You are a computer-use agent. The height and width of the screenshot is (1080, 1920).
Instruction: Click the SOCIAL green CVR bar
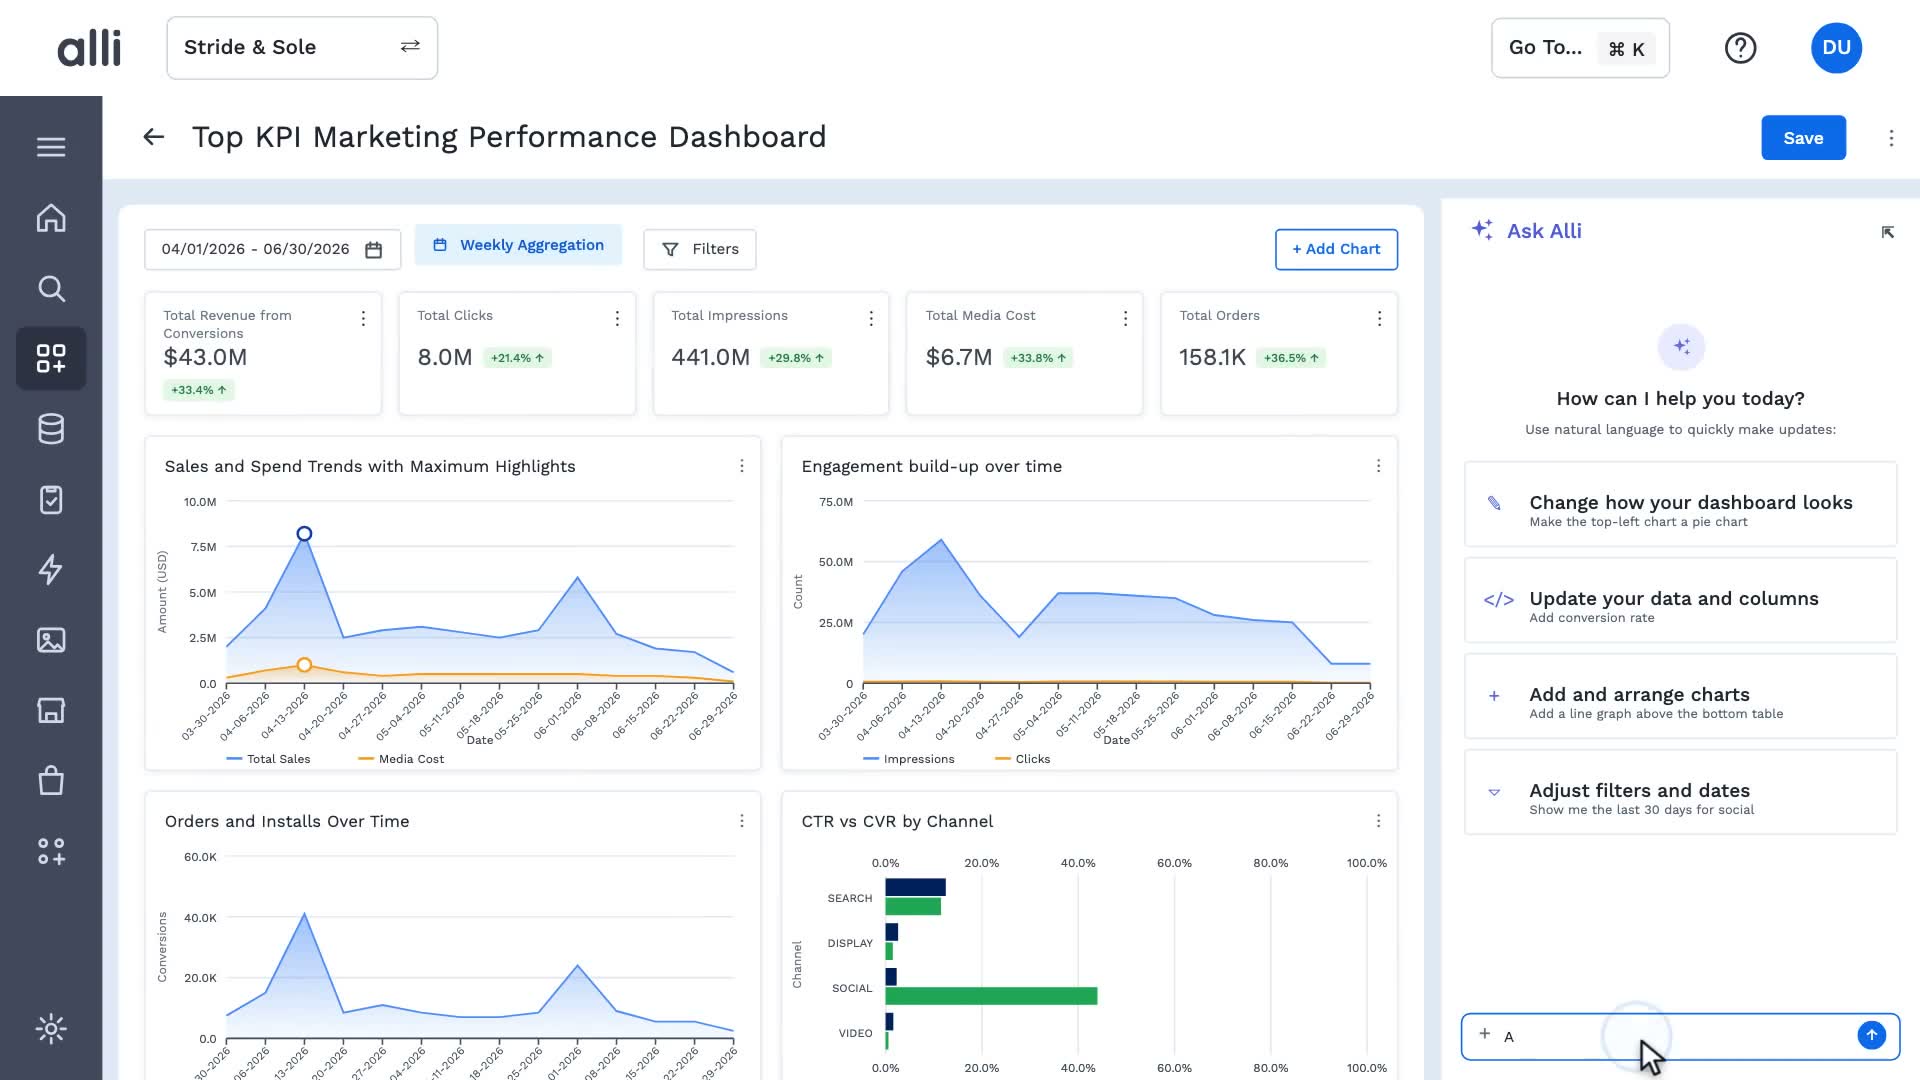(x=991, y=996)
